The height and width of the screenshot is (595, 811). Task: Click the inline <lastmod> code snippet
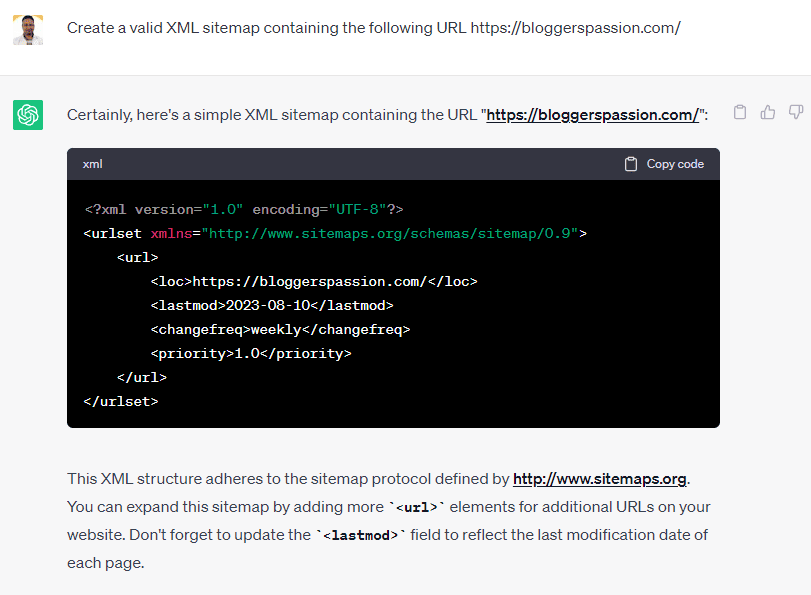[361, 536]
